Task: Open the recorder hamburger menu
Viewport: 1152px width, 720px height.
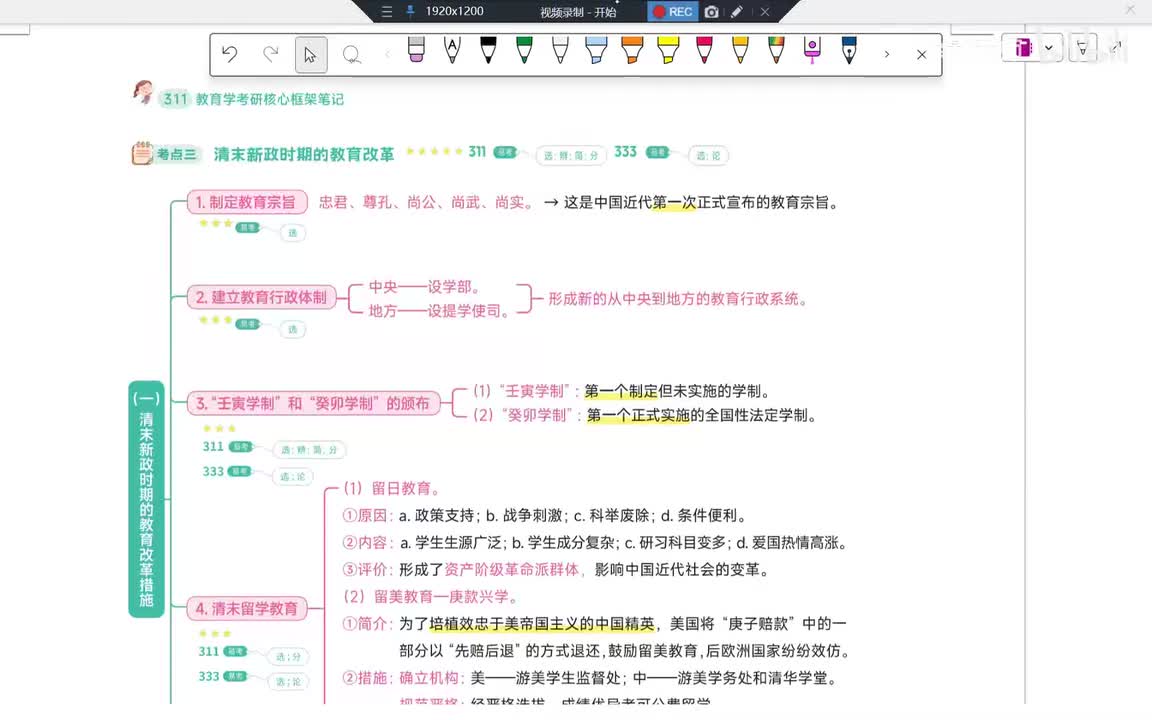Action: (387, 12)
